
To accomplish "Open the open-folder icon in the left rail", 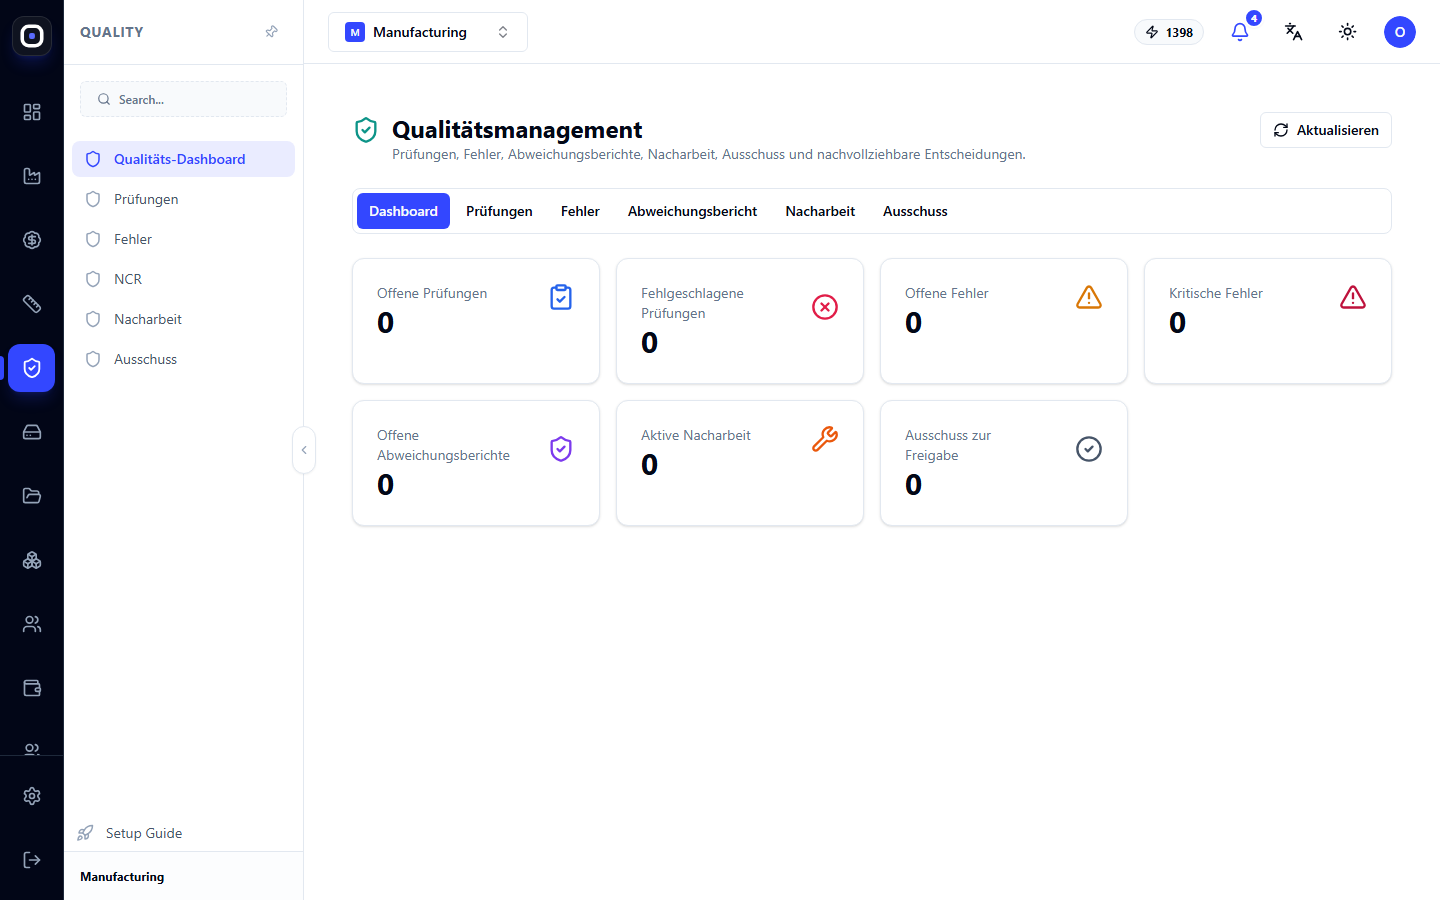I will [32, 496].
